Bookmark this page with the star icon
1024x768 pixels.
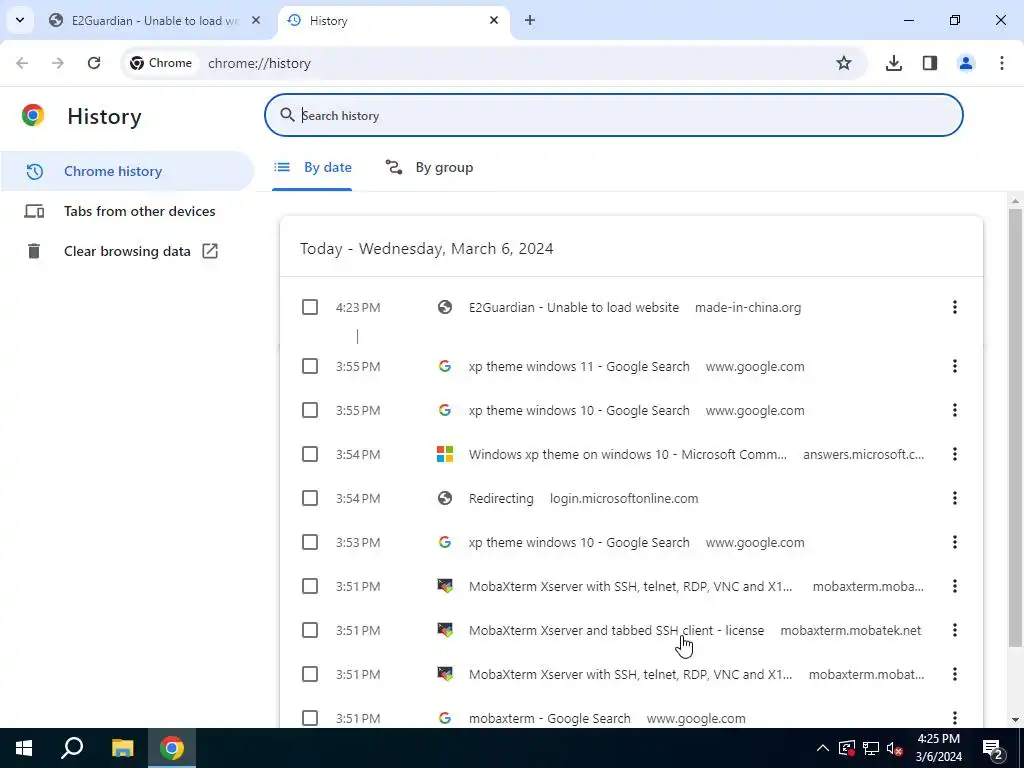tap(844, 63)
